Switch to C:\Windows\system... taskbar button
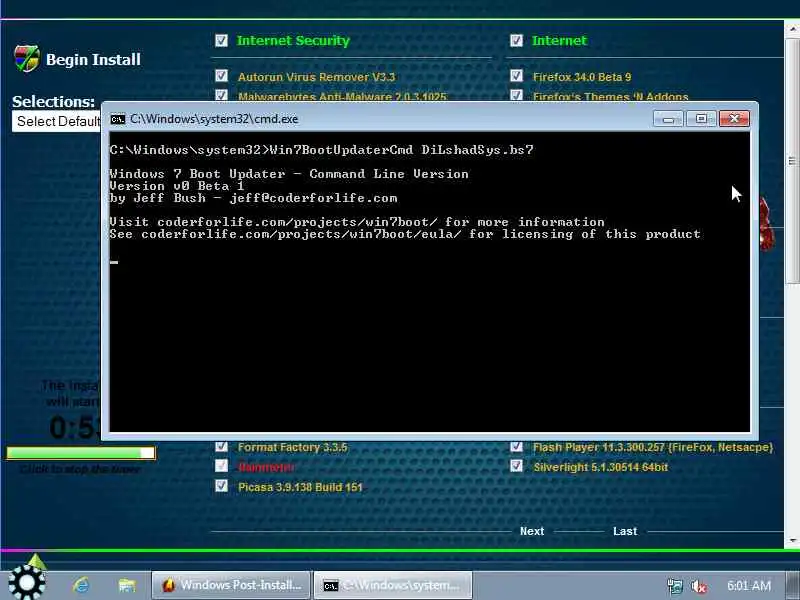 pyautogui.click(x=393, y=585)
